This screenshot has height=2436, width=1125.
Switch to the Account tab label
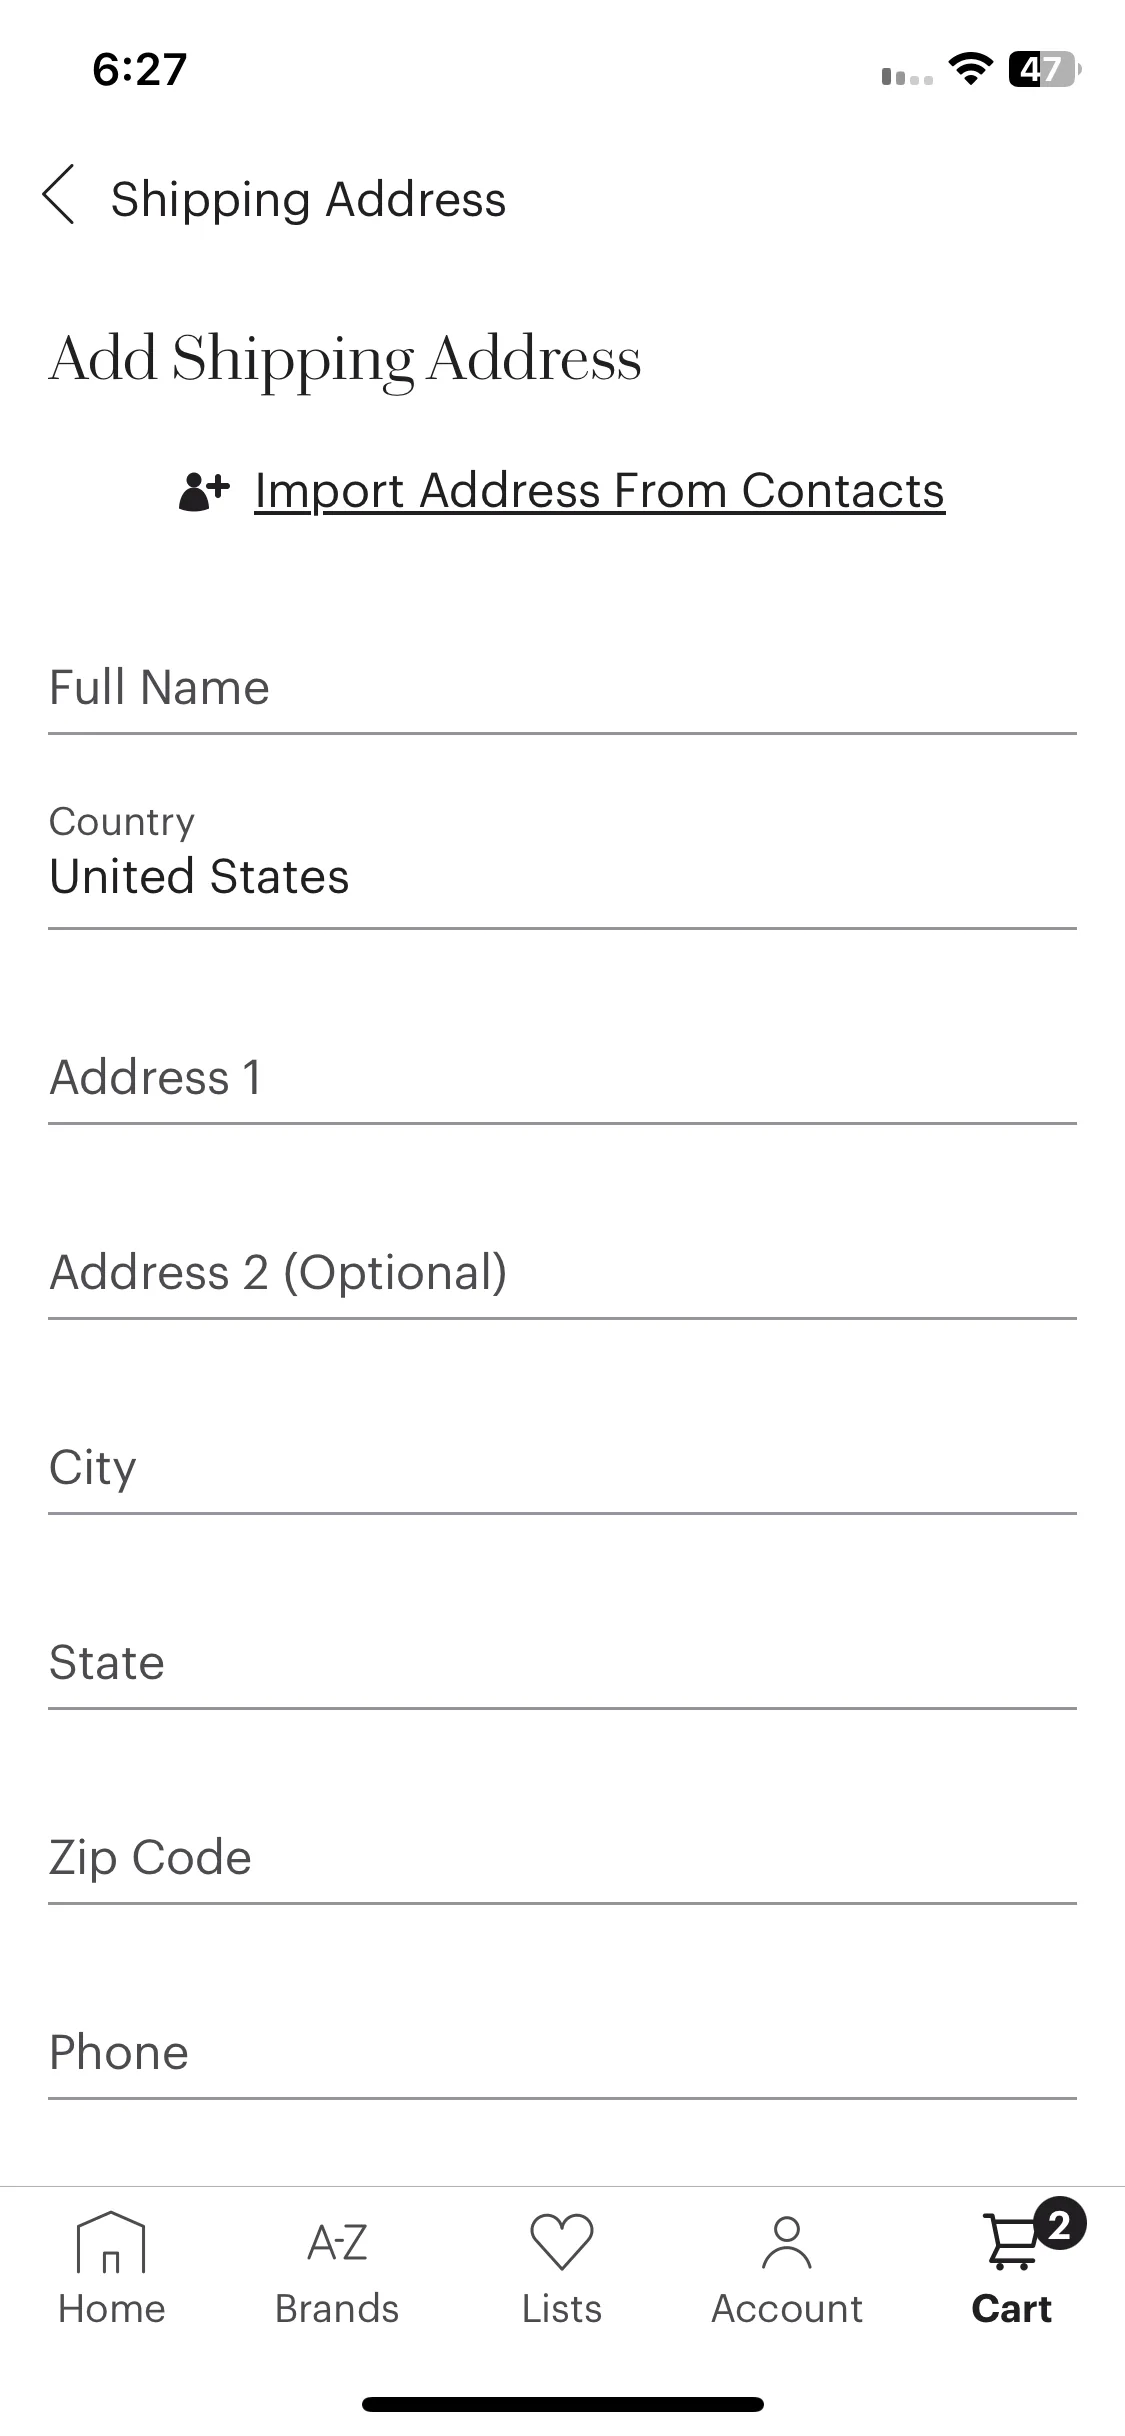[x=787, y=2309]
